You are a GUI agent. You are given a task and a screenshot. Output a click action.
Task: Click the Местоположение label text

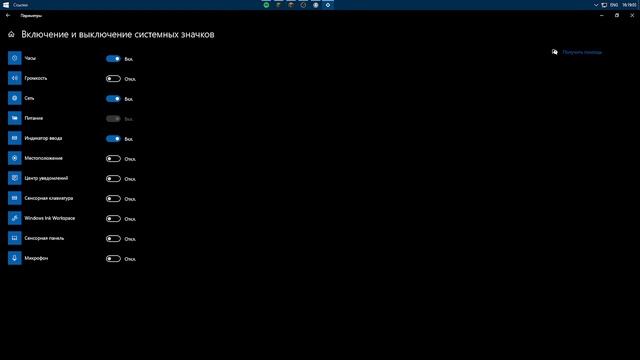pyautogui.click(x=44, y=158)
